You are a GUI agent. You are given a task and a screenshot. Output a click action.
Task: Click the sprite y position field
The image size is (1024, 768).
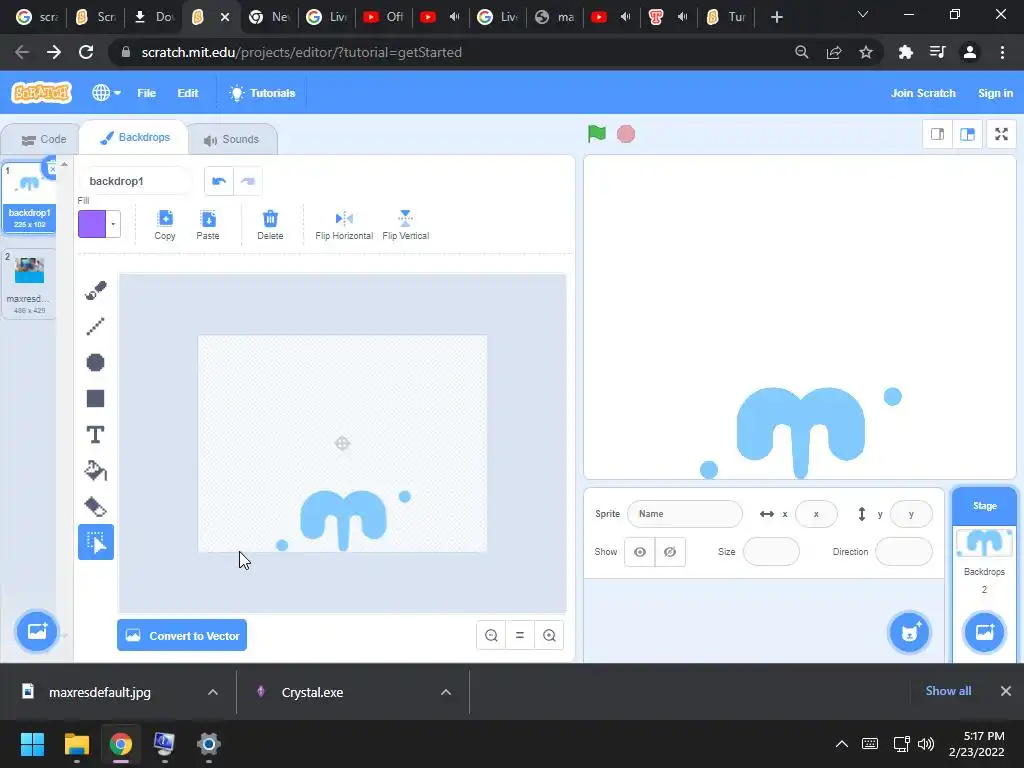pos(911,514)
